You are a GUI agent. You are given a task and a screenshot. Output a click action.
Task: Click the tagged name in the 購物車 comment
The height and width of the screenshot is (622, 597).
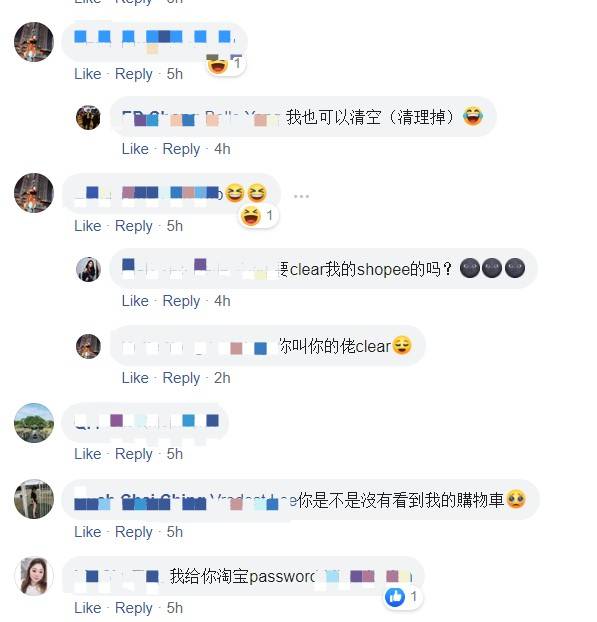252,501
